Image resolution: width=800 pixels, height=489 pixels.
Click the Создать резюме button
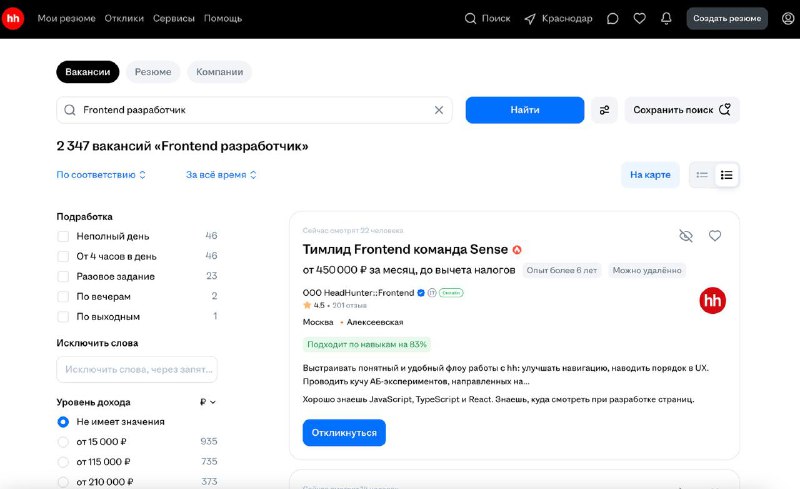pyautogui.click(x=727, y=18)
